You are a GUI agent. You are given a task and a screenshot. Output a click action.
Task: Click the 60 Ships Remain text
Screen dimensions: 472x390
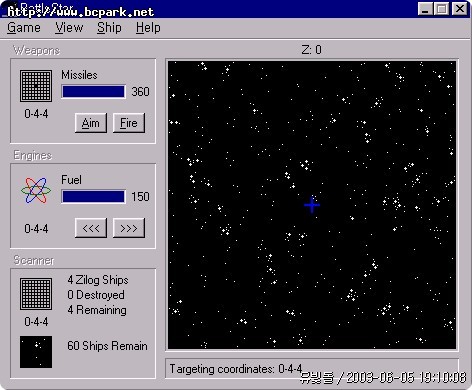click(107, 346)
